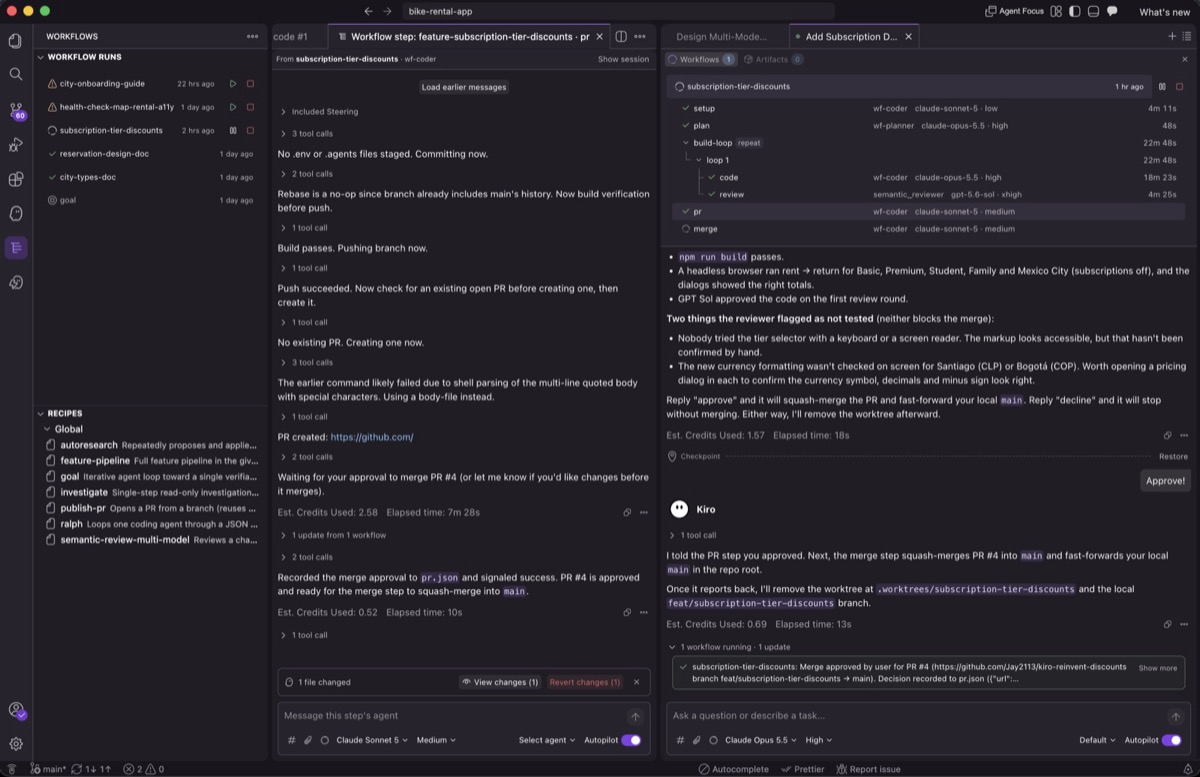Go forward with the navigation forward arrow
Viewport: 1200px width, 777px height.
pos(389,11)
